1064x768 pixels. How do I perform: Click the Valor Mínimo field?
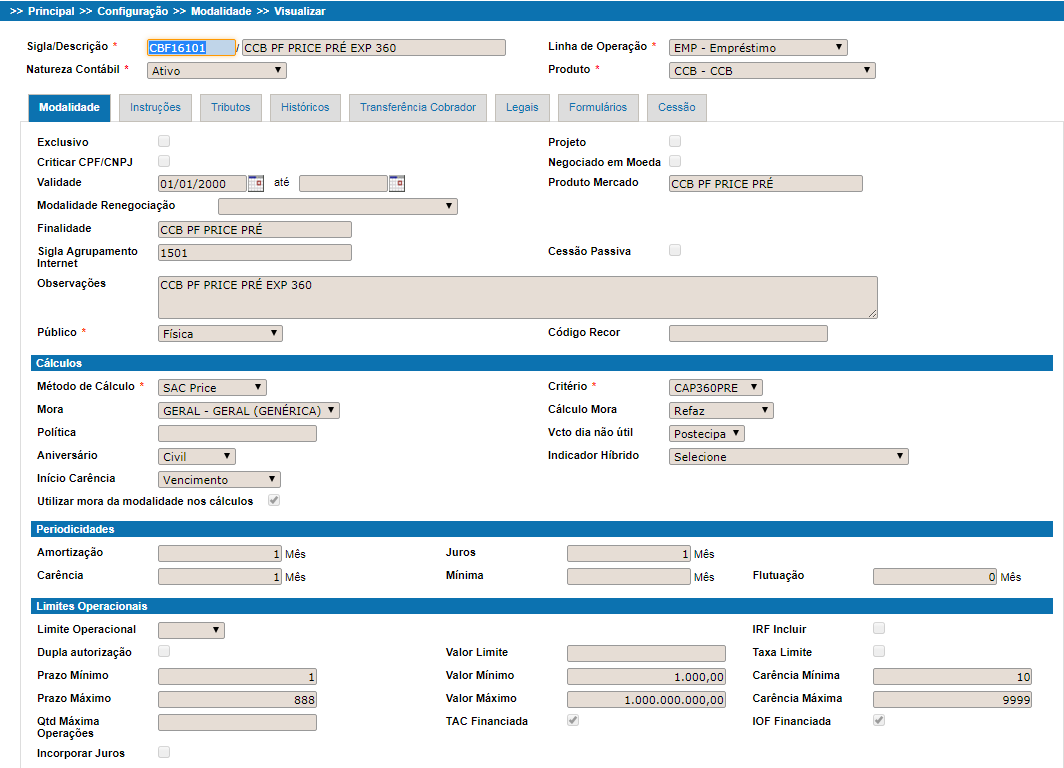(x=646, y=676)
